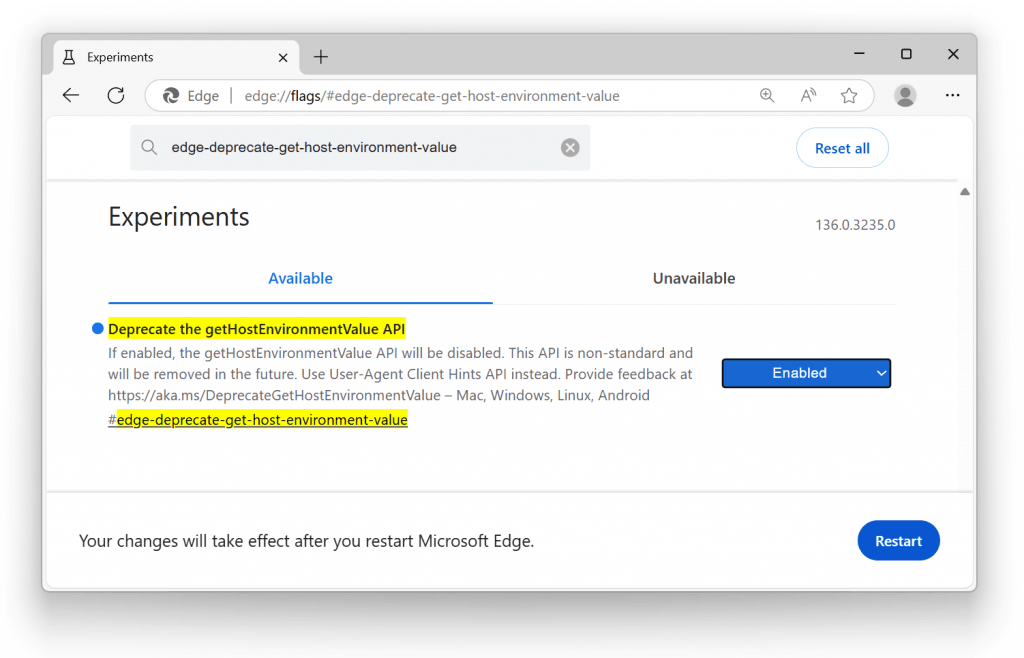Open a new browser tab

click(320, 57)
